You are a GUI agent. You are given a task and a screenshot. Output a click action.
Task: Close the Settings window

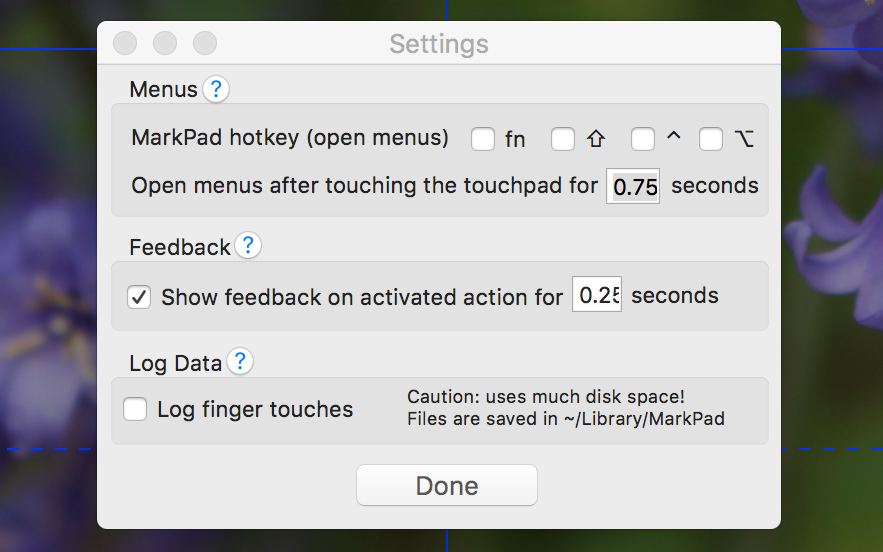pos(125,44)
